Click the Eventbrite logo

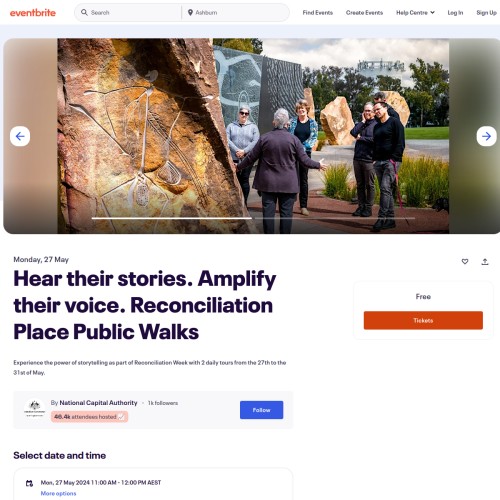coord(33,13)
